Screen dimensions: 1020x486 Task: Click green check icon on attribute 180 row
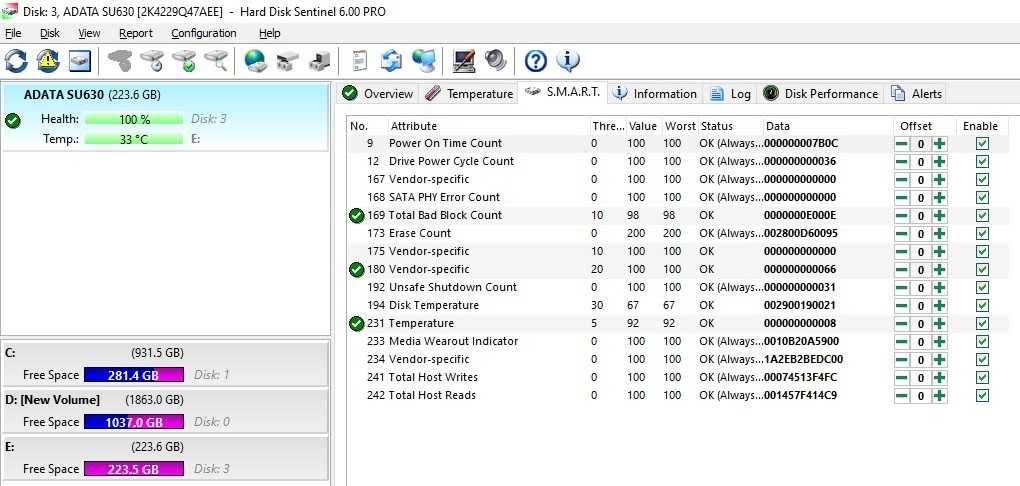click(x=356, y=269)
